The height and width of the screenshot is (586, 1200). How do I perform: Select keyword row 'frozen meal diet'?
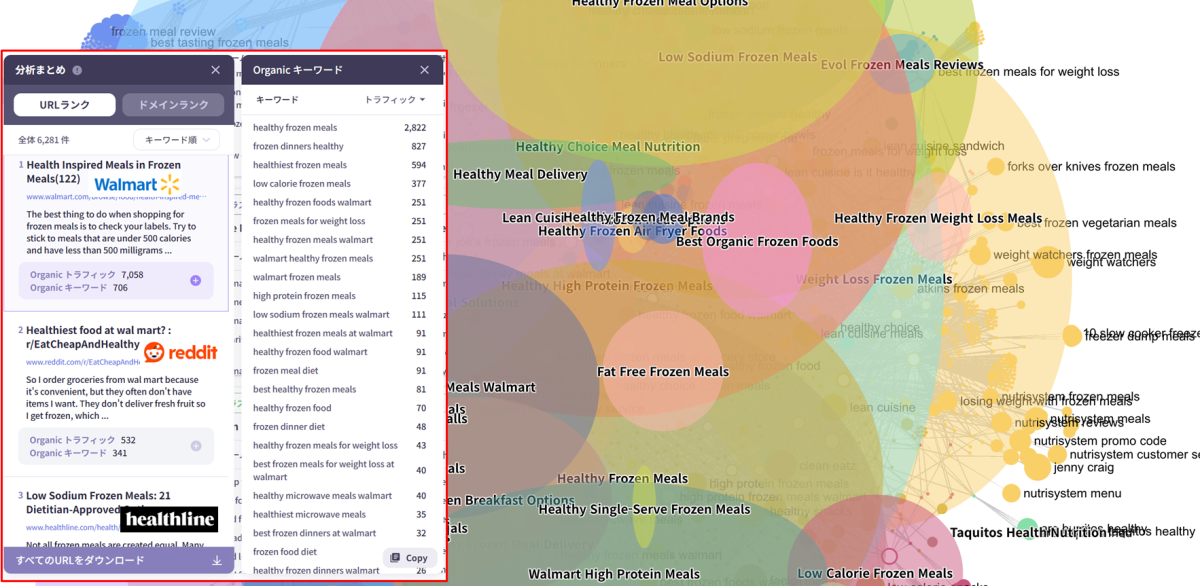click(x=339, y=371)
